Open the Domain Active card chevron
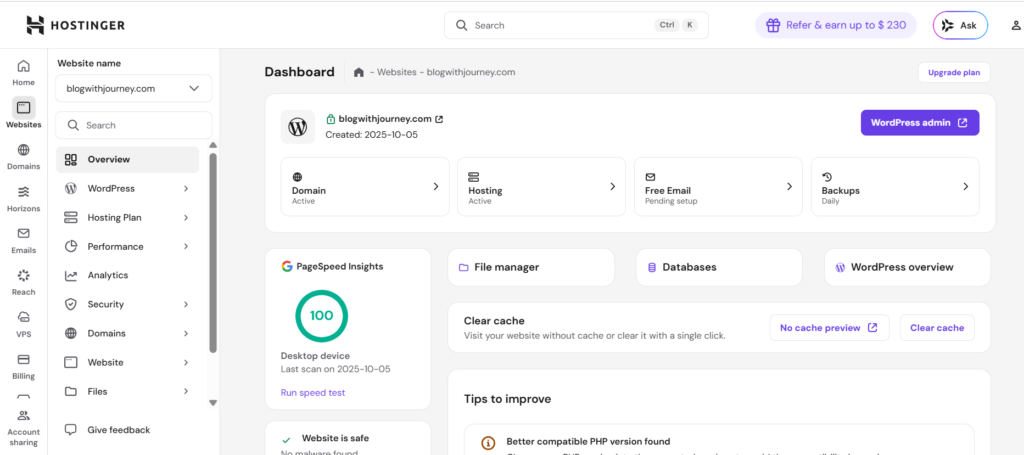The height and width of the screenshot is (455, 1024). pos(436,187)
